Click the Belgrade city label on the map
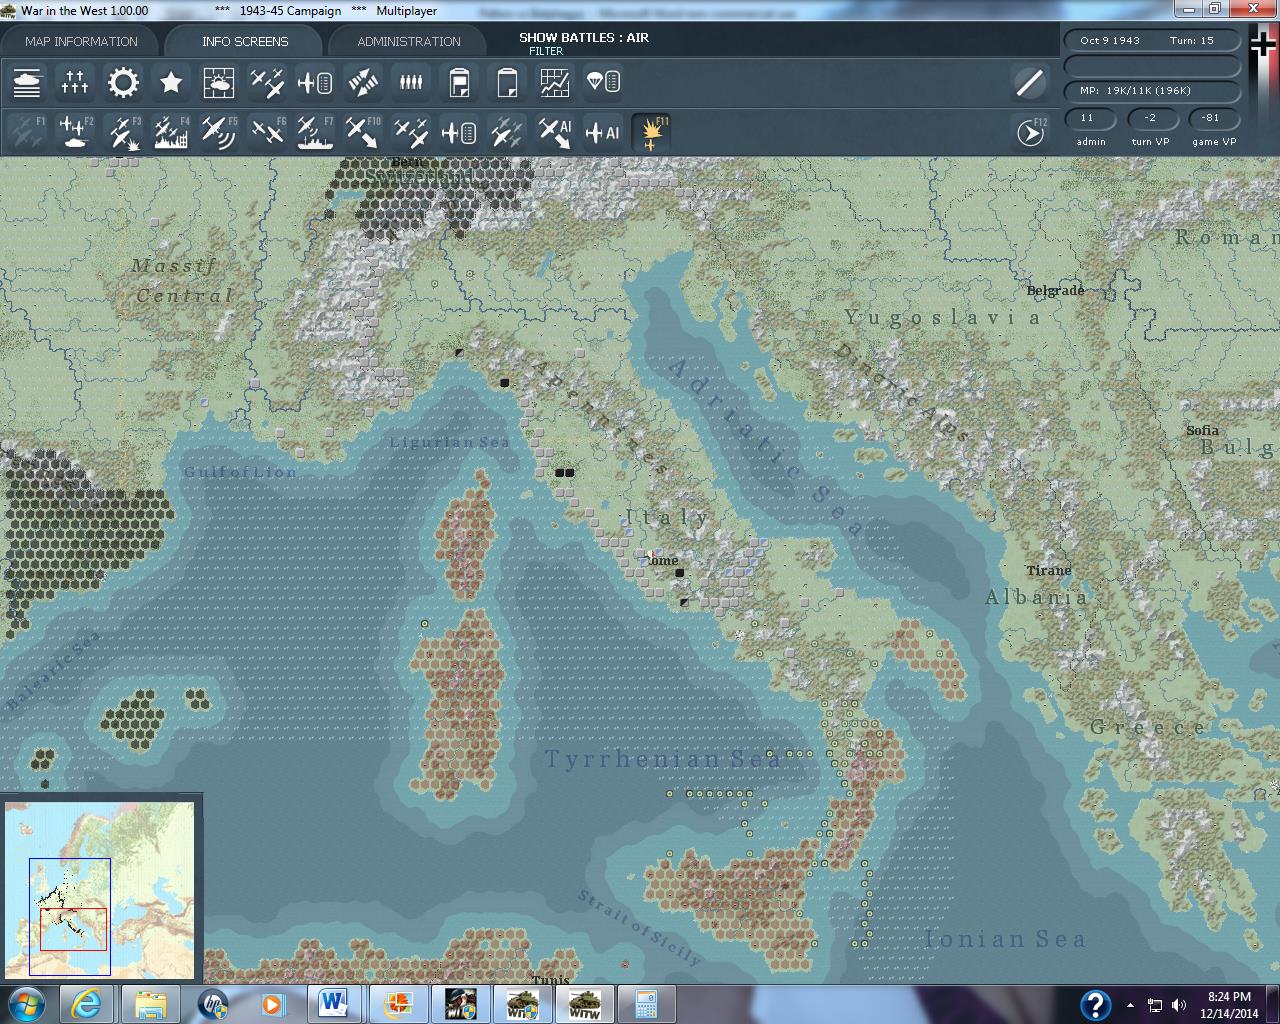1280x1024 pixels. [x=1055, y=291]
